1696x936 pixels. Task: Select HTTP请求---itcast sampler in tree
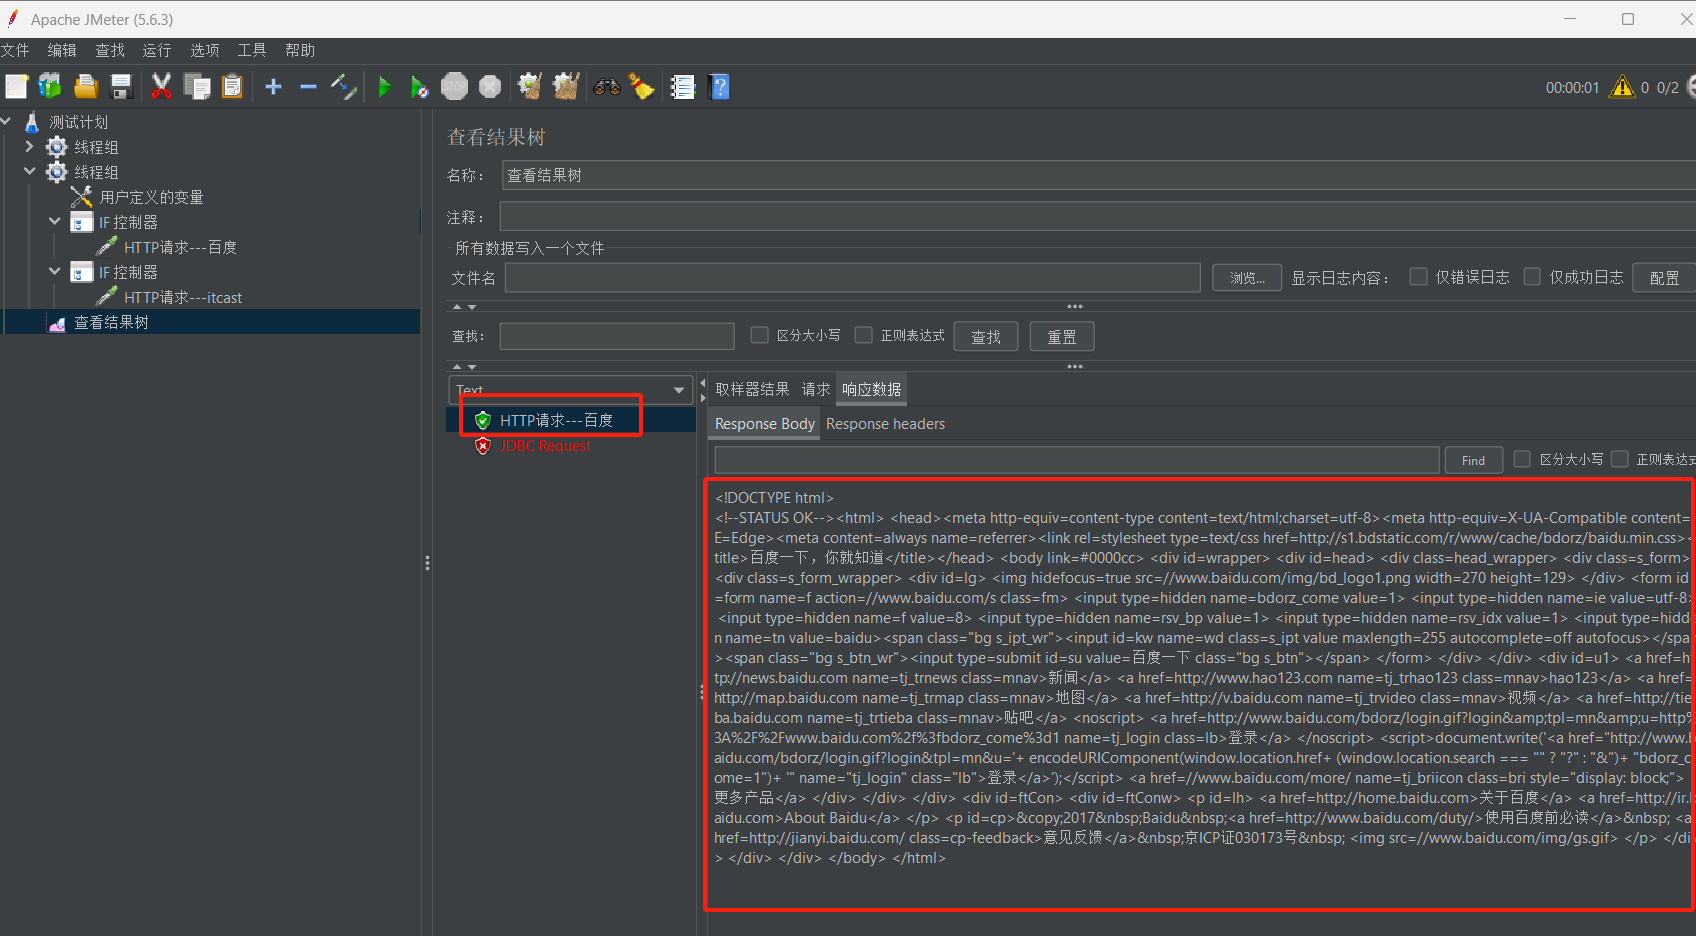[183, 297]
